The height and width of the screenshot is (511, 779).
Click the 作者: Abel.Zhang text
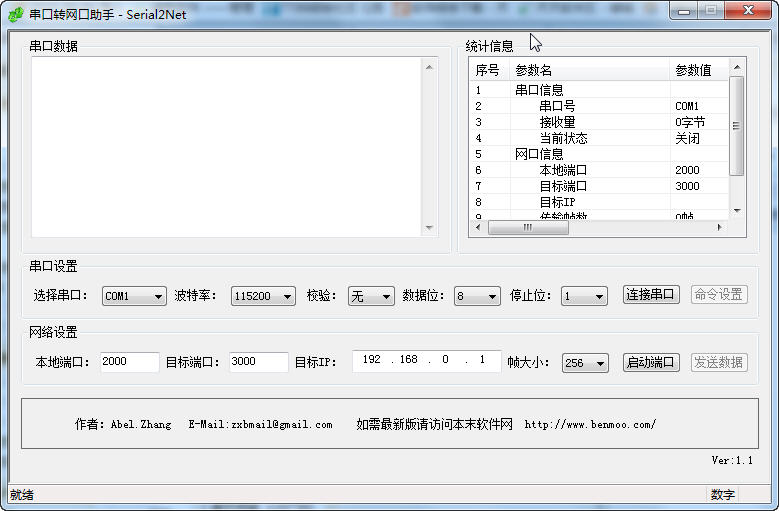point(123,424)
